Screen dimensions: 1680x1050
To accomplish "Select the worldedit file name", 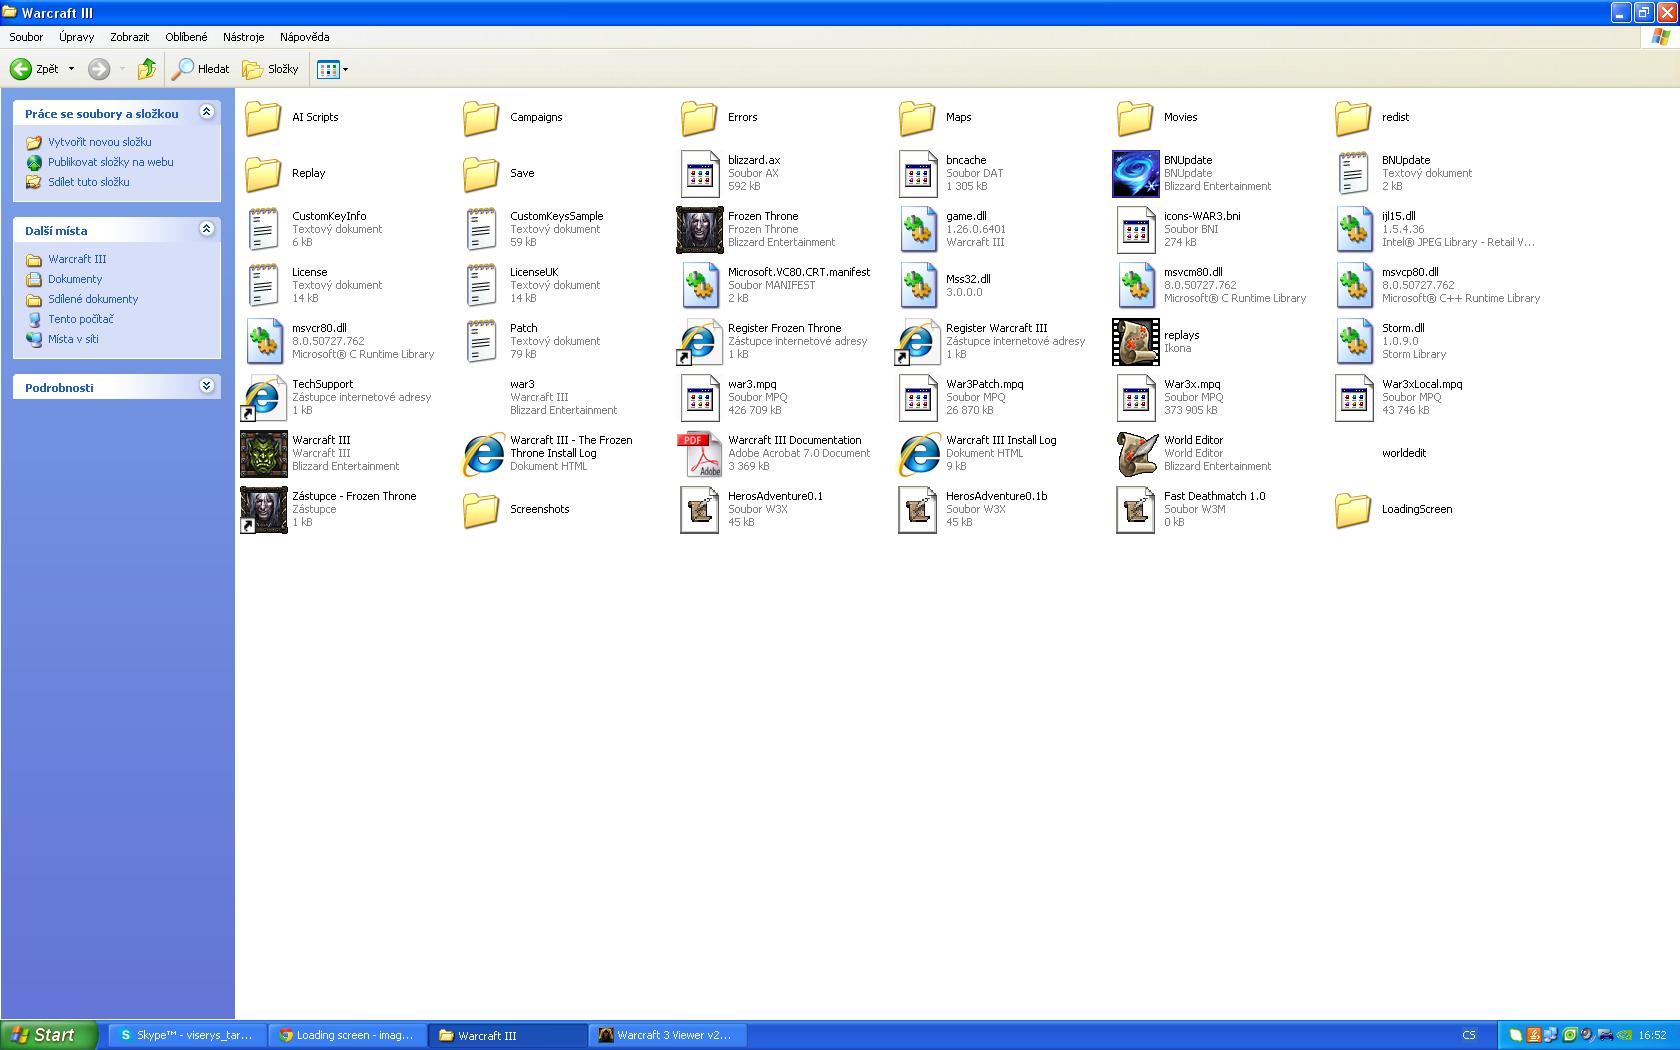I will point(1404,453).
